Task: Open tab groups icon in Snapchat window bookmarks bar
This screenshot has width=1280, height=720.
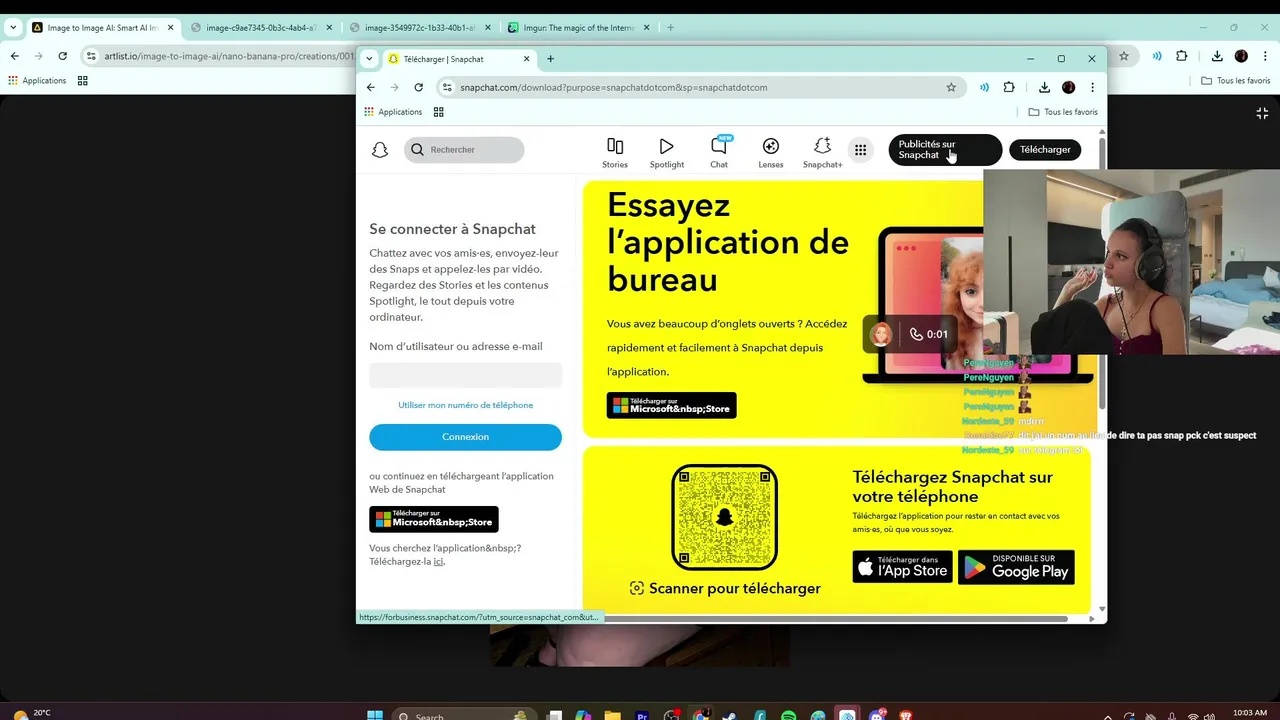Action: click(x=439, y=112)
